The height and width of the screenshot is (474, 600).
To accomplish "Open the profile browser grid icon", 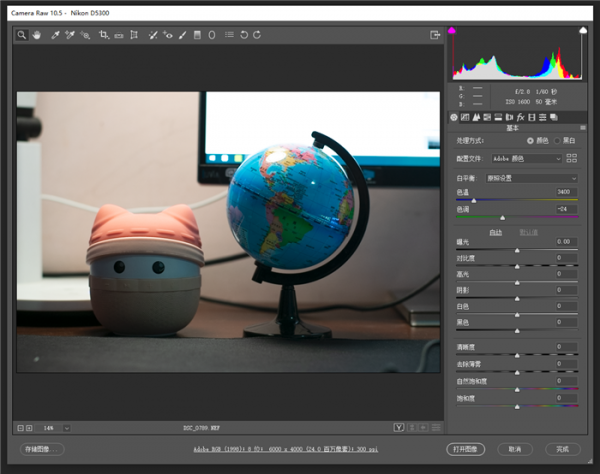I will (x=572, y=158).
